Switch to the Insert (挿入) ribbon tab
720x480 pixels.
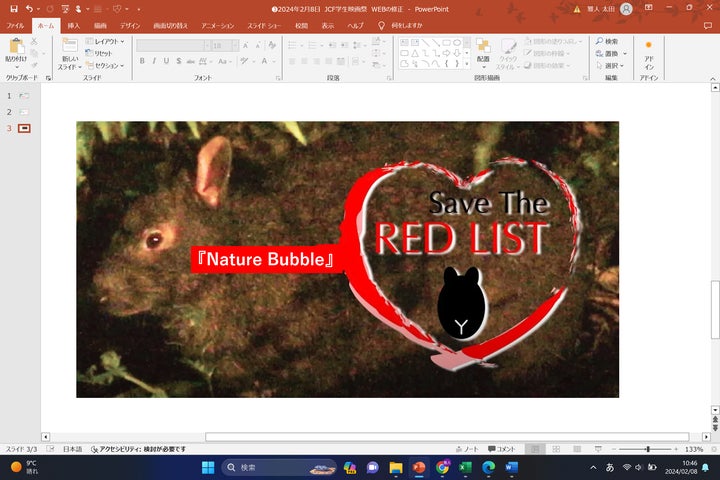point(73,25)
